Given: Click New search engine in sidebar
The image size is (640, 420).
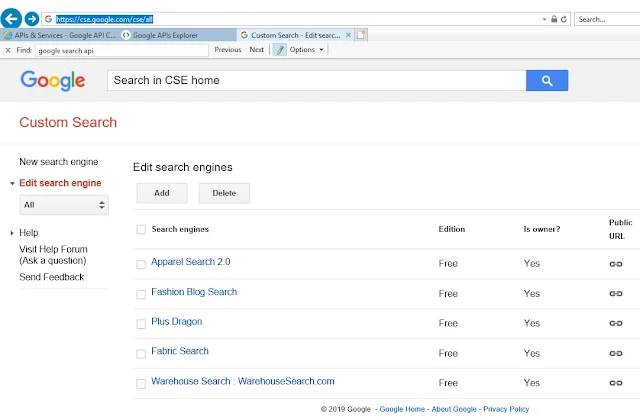Looking at the screenshot, I should click(59, 162).
